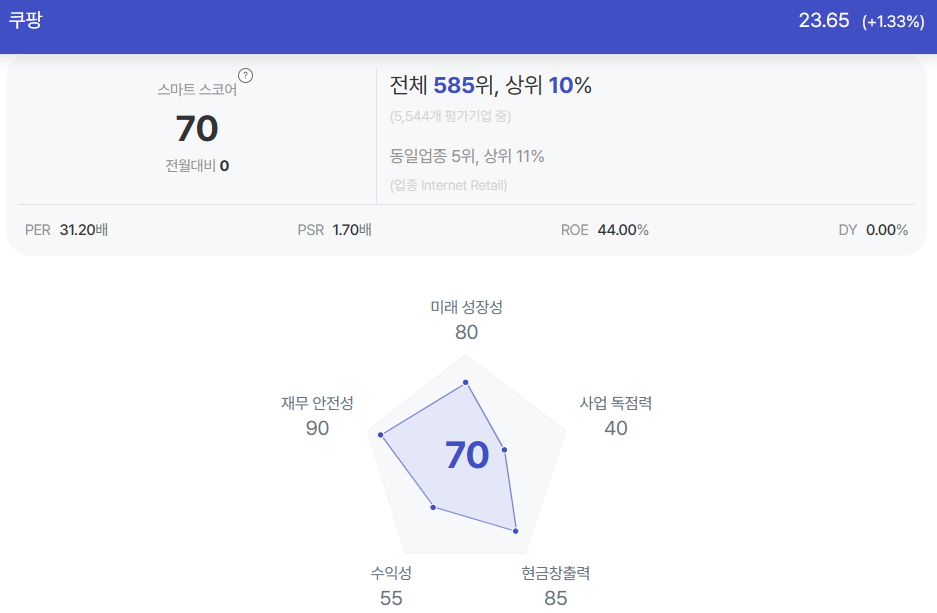The width and height of the screenshot is (937, 613).
Task: Click the 동일업종 5위, 상위 11% text
Action: 467,157
